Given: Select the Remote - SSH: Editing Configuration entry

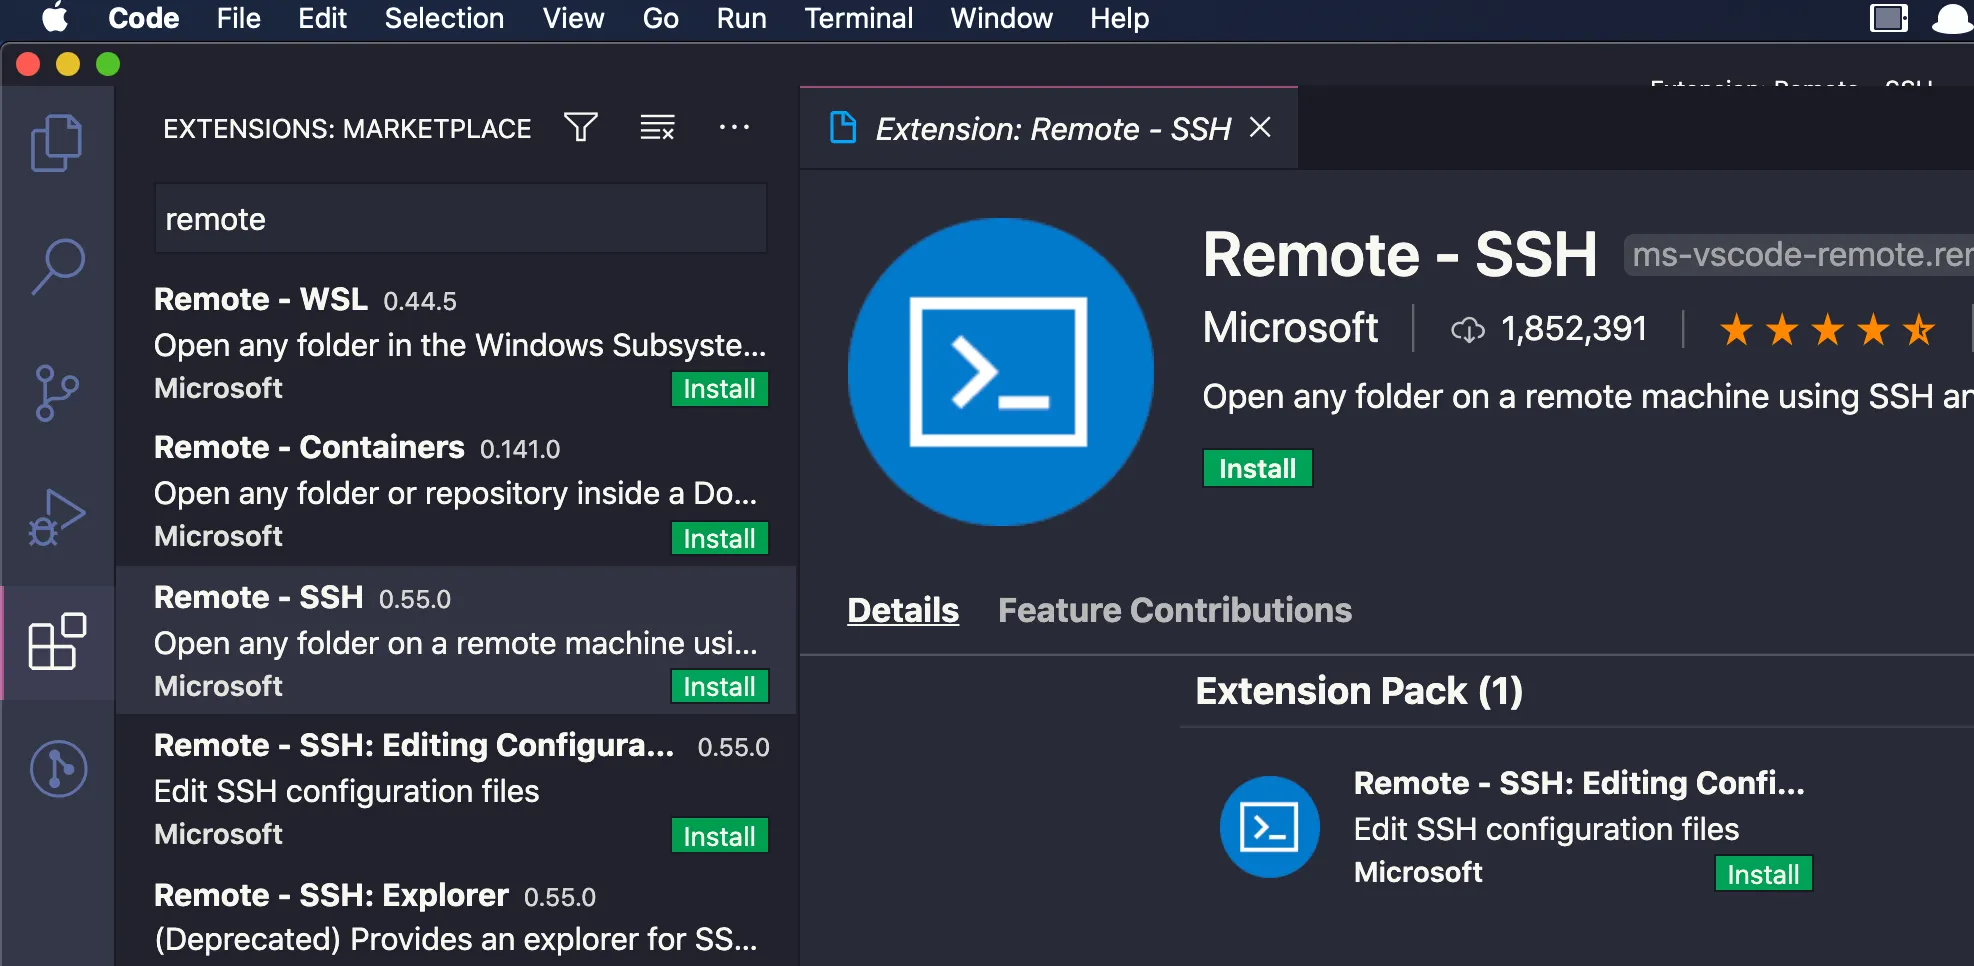Looking at the screenshot, I should pyautogui.click(x=457, y=789).
